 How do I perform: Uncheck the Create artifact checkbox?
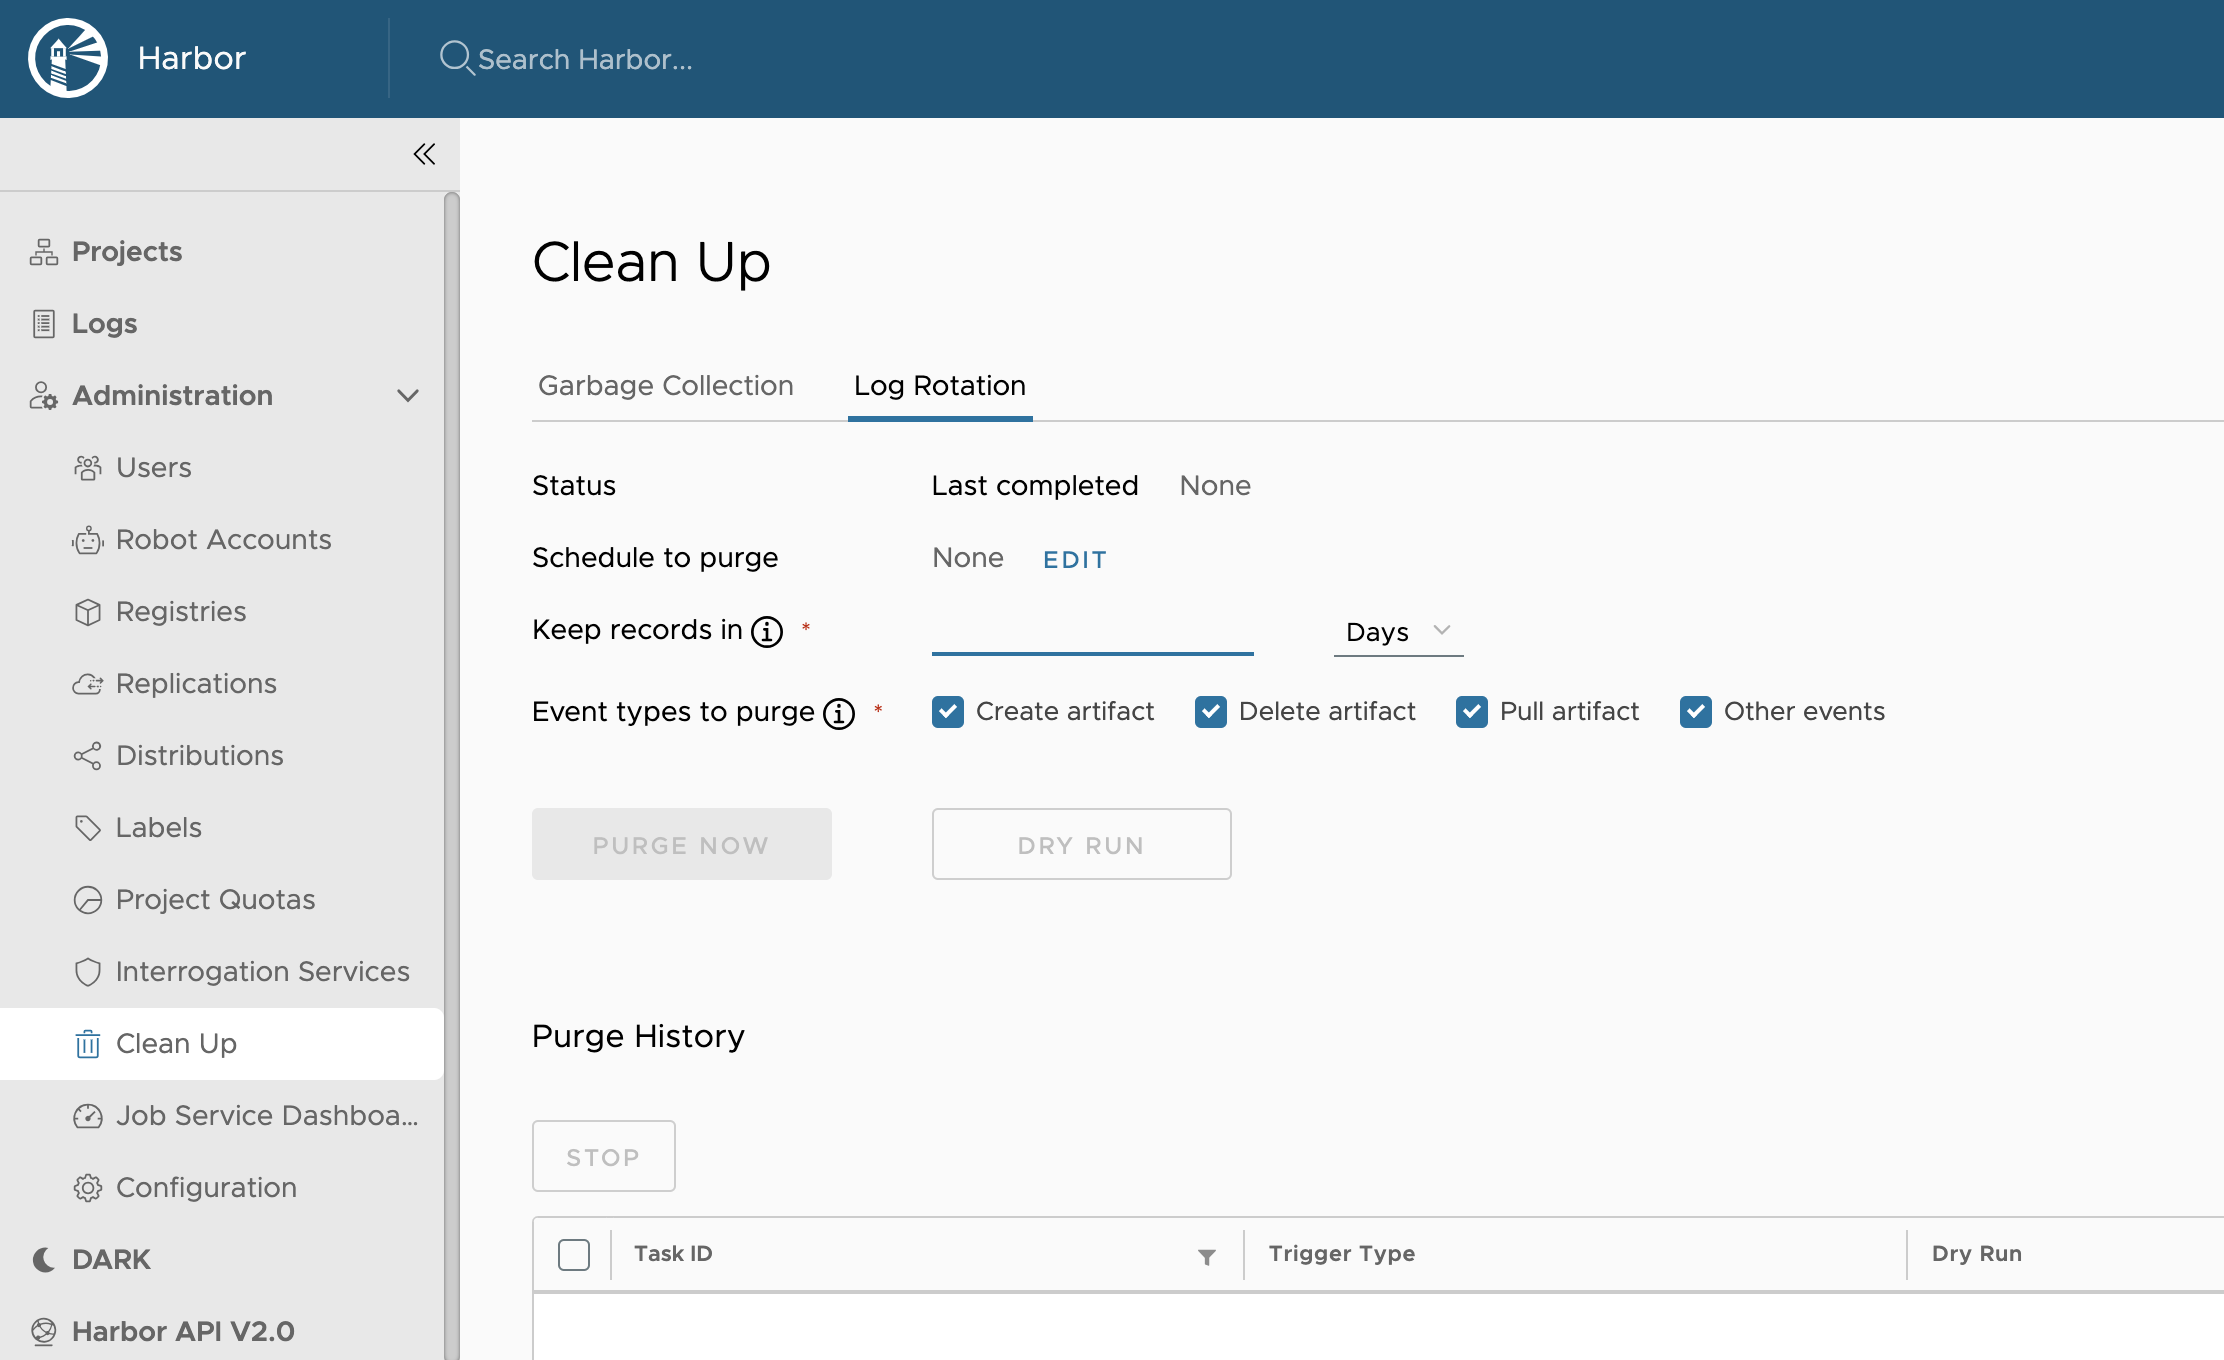[x=947, y=712]
